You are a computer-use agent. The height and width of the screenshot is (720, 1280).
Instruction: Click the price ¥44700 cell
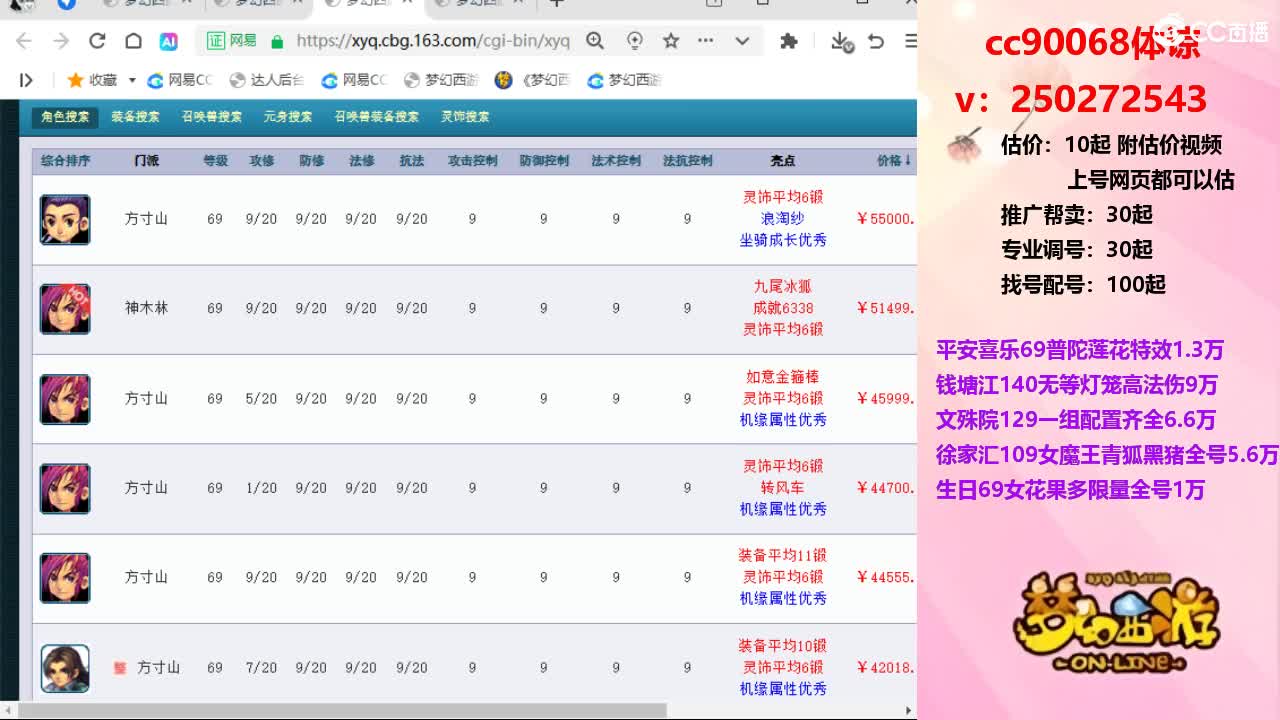point(886,488)
